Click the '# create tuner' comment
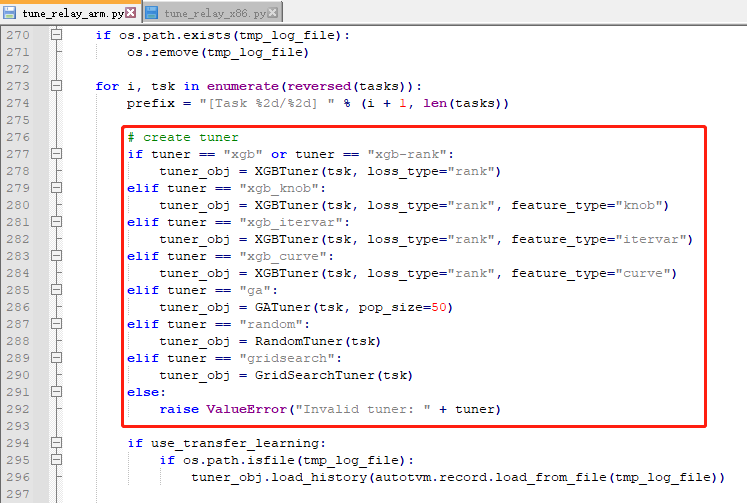The height and width of the screenshot is (503, 747). (183, 137)
